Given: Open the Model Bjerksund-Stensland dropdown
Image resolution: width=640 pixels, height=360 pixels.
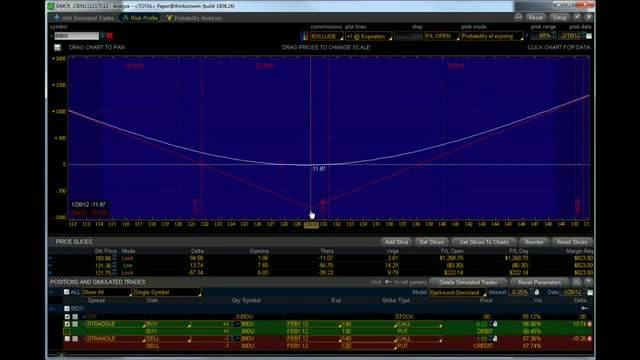Looking at the screenshot, I should 458,292.
